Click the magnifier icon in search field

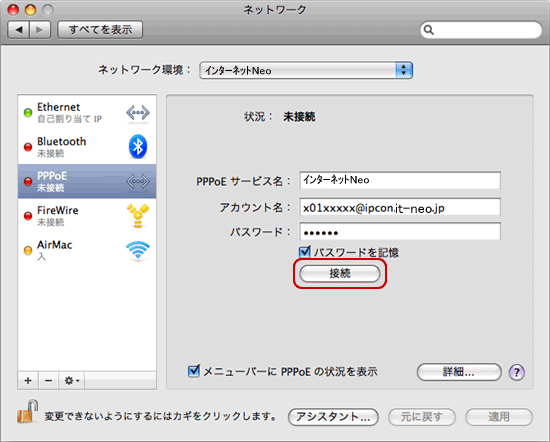(x=429, y=30)
